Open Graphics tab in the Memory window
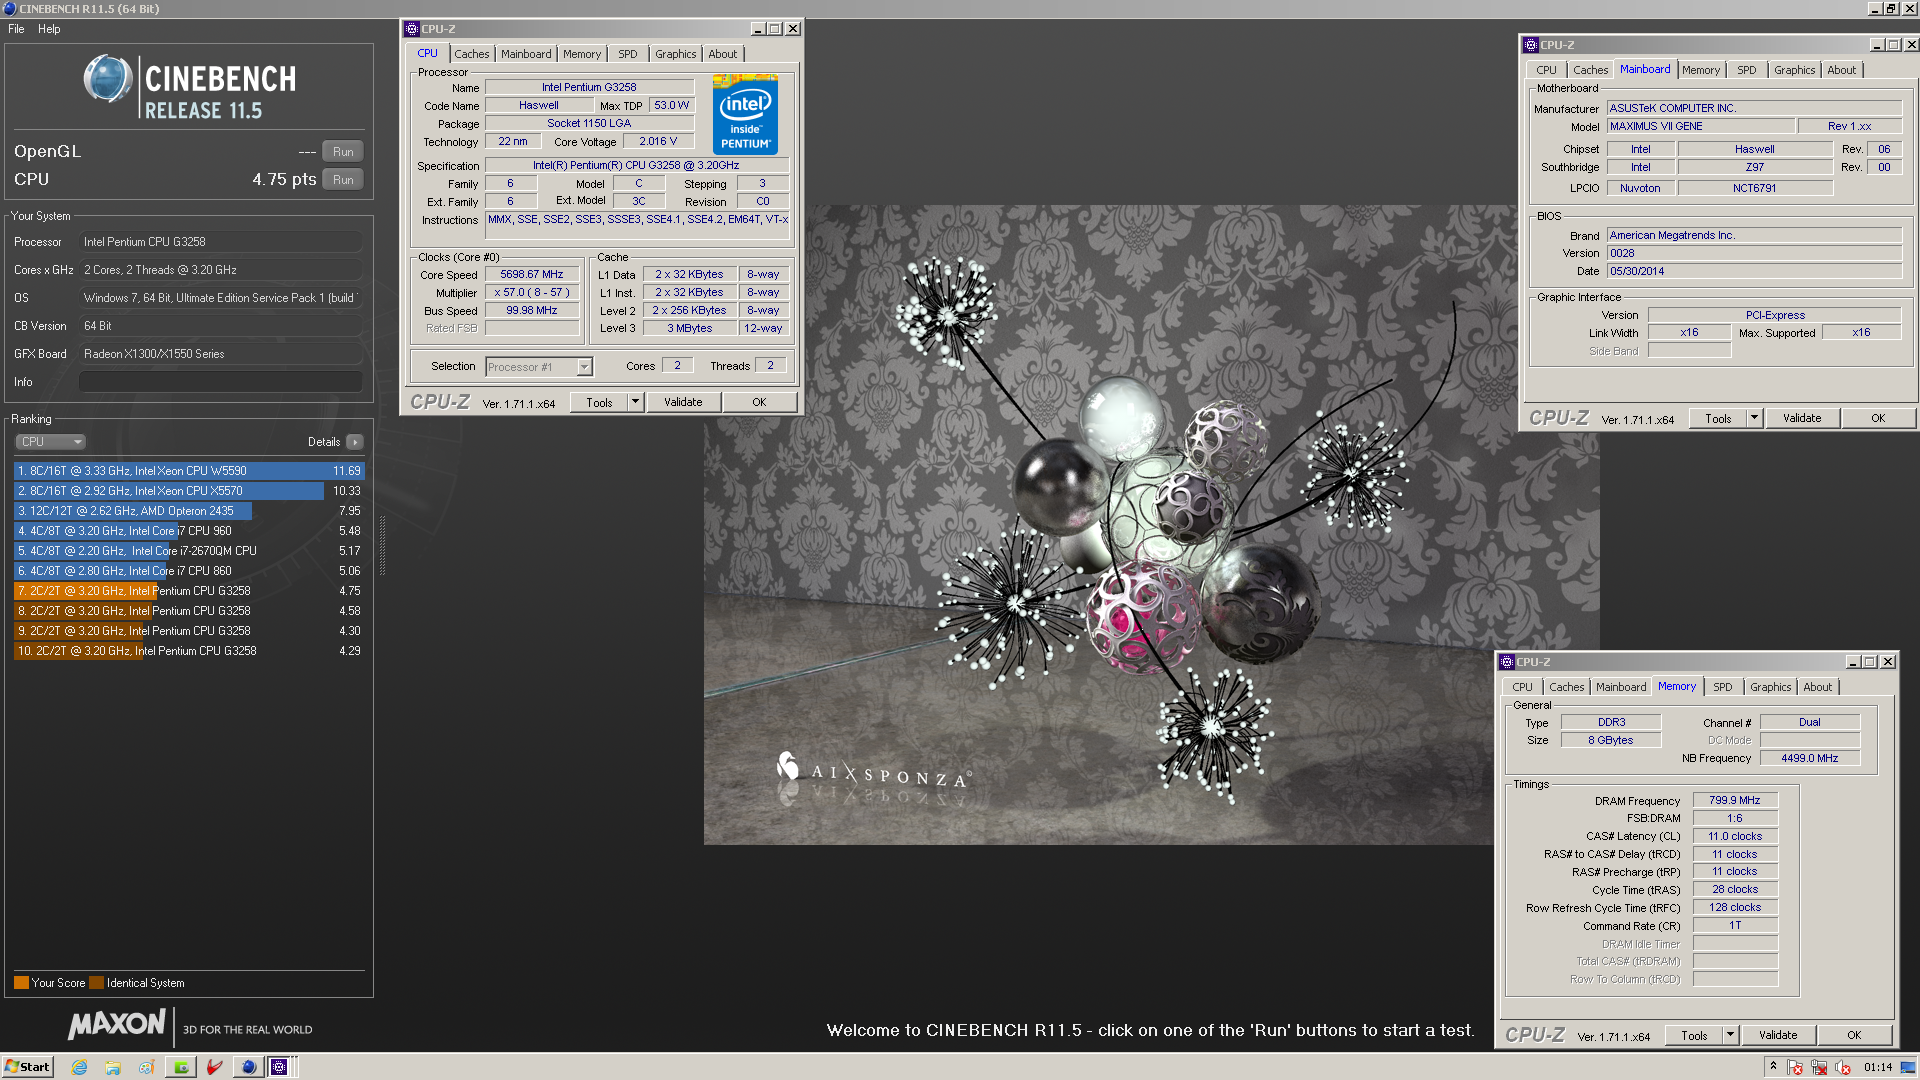The width and height of the screenshot is (1920, 1080). 1771,687
